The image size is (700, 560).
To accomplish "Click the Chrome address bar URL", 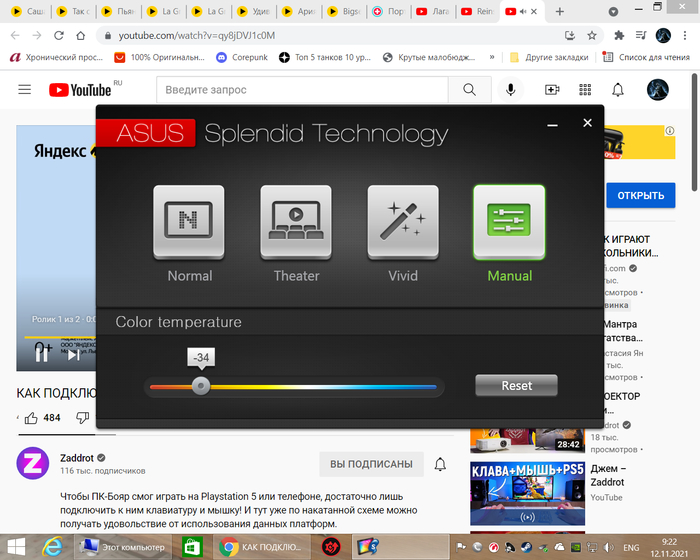I will (x=197, y=35).
